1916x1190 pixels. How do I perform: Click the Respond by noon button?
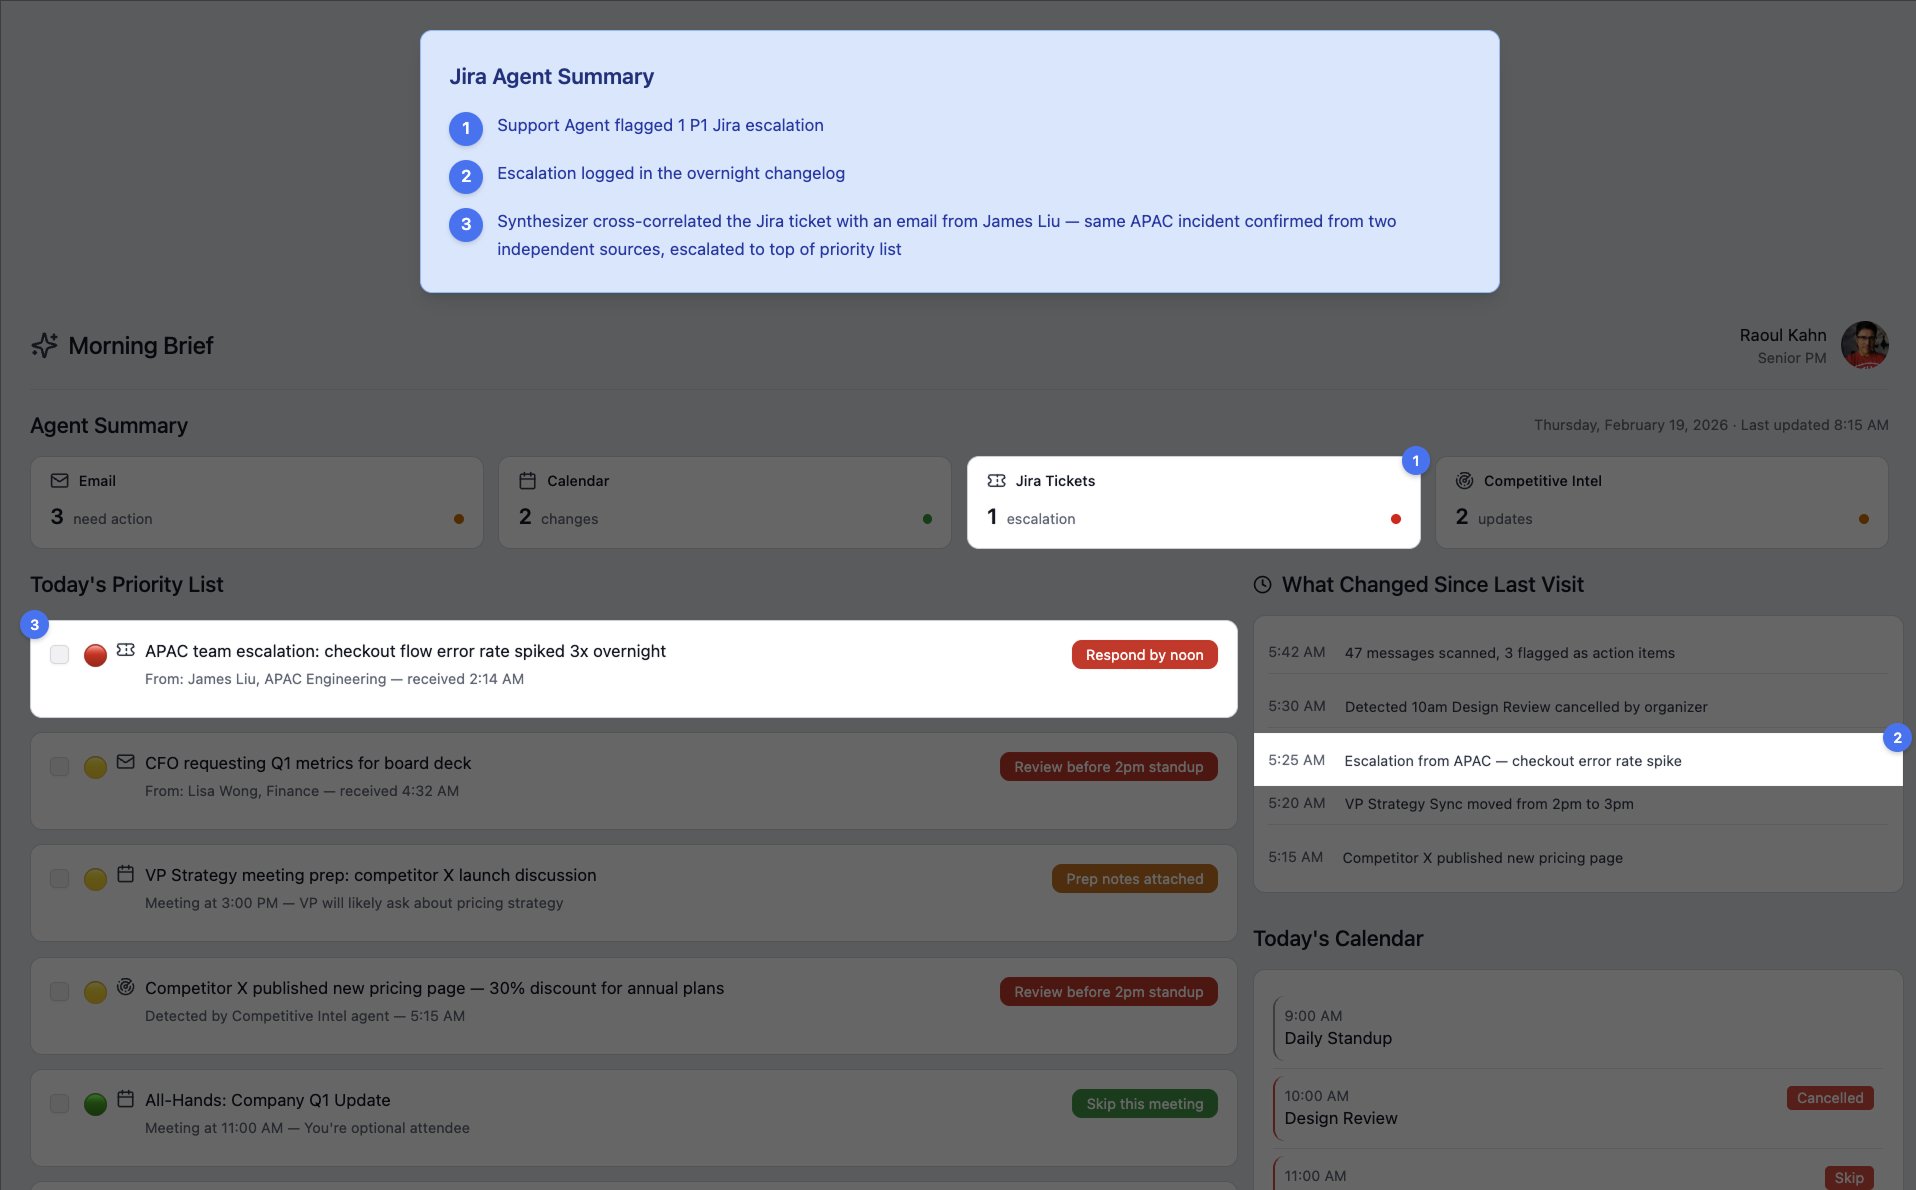[1143, 654]
